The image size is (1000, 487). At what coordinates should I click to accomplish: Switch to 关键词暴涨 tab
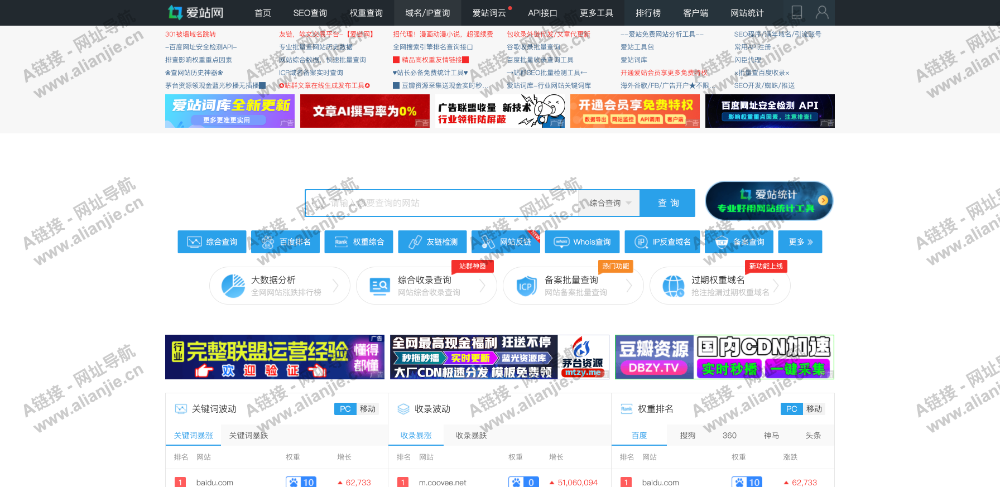point(193,435)
